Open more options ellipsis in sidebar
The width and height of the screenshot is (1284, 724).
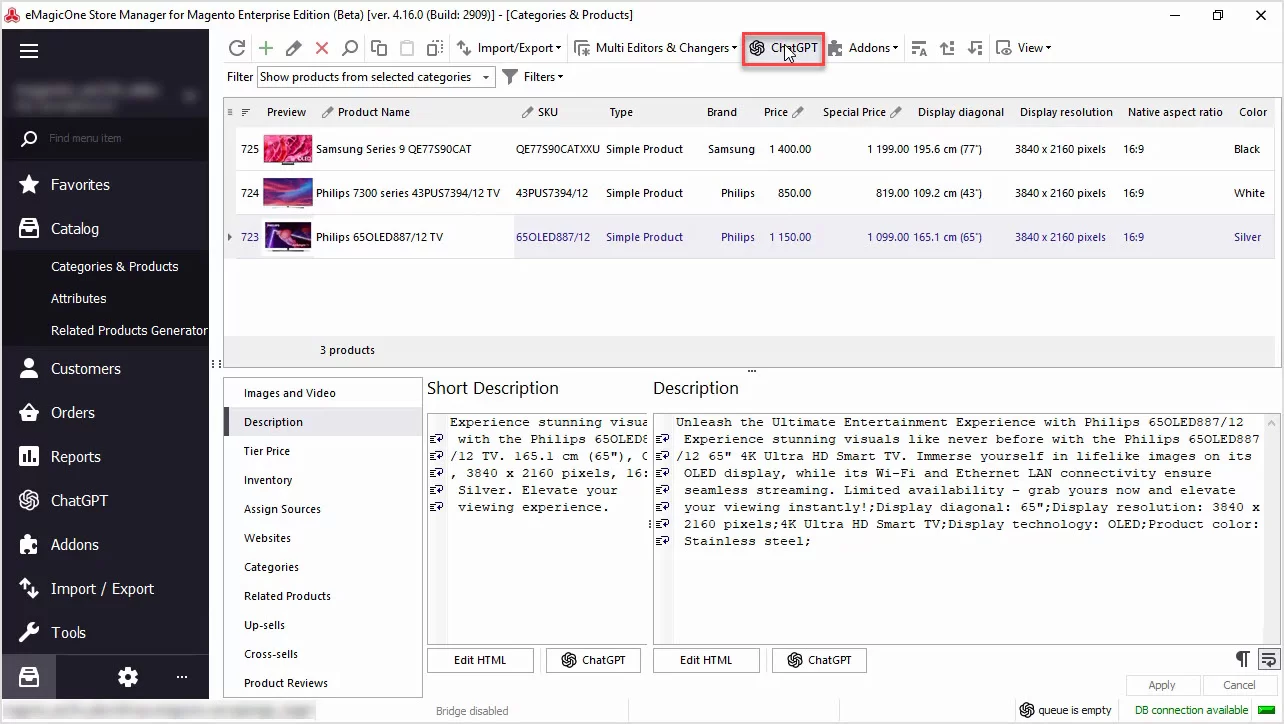pyautogui.click(x=182, y=677)
